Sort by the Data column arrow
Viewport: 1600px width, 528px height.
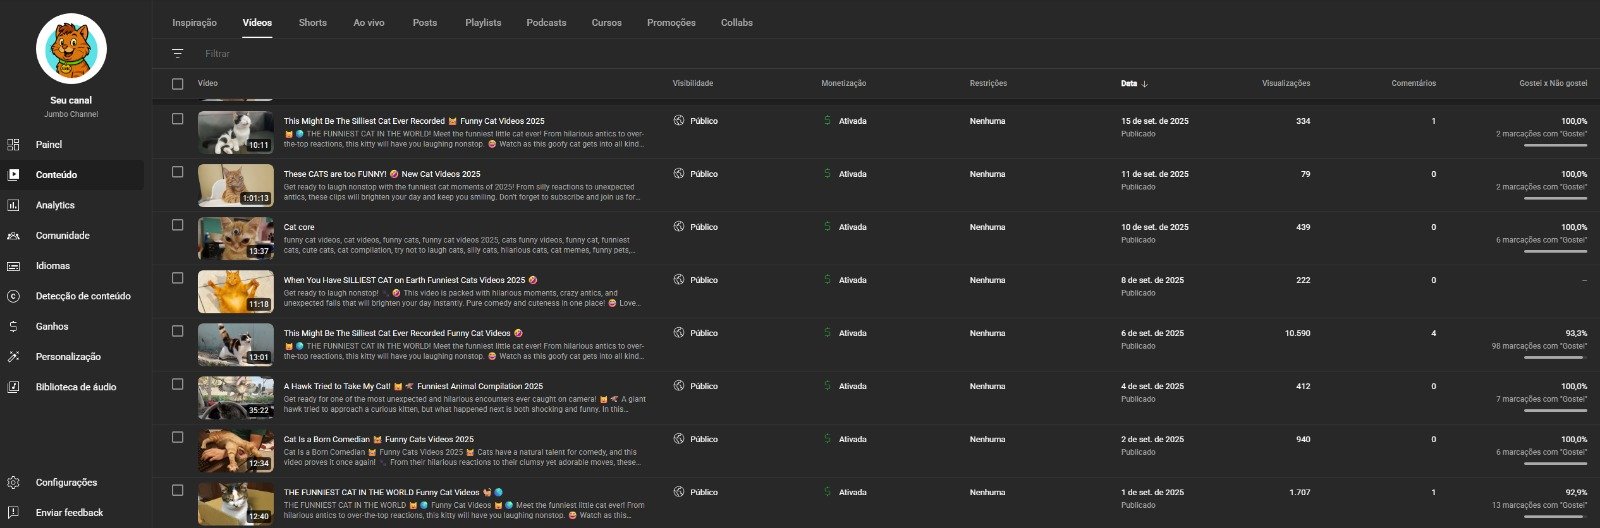point(1145,84)
